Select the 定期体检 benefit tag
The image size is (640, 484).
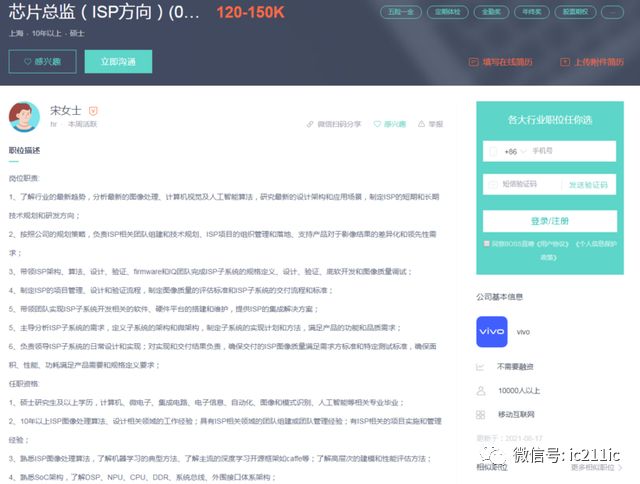(x=448, y=12)
